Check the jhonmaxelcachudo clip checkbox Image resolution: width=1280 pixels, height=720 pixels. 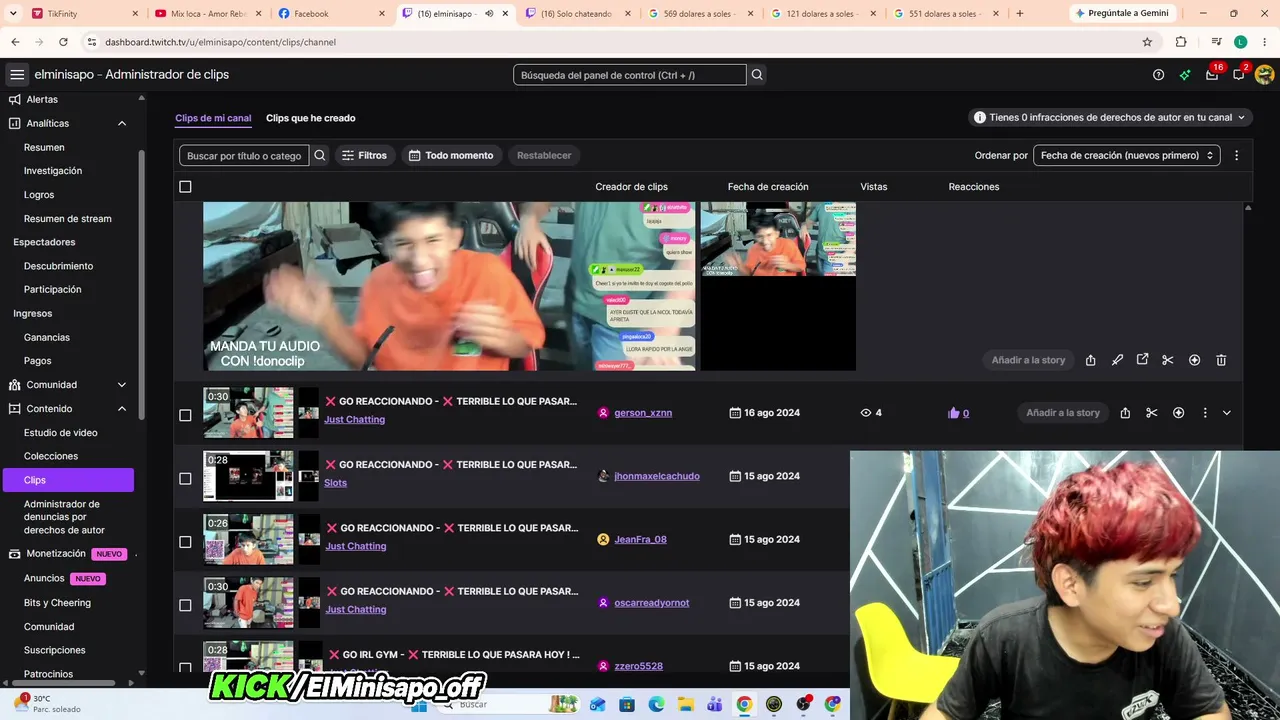tap(185, 478)
